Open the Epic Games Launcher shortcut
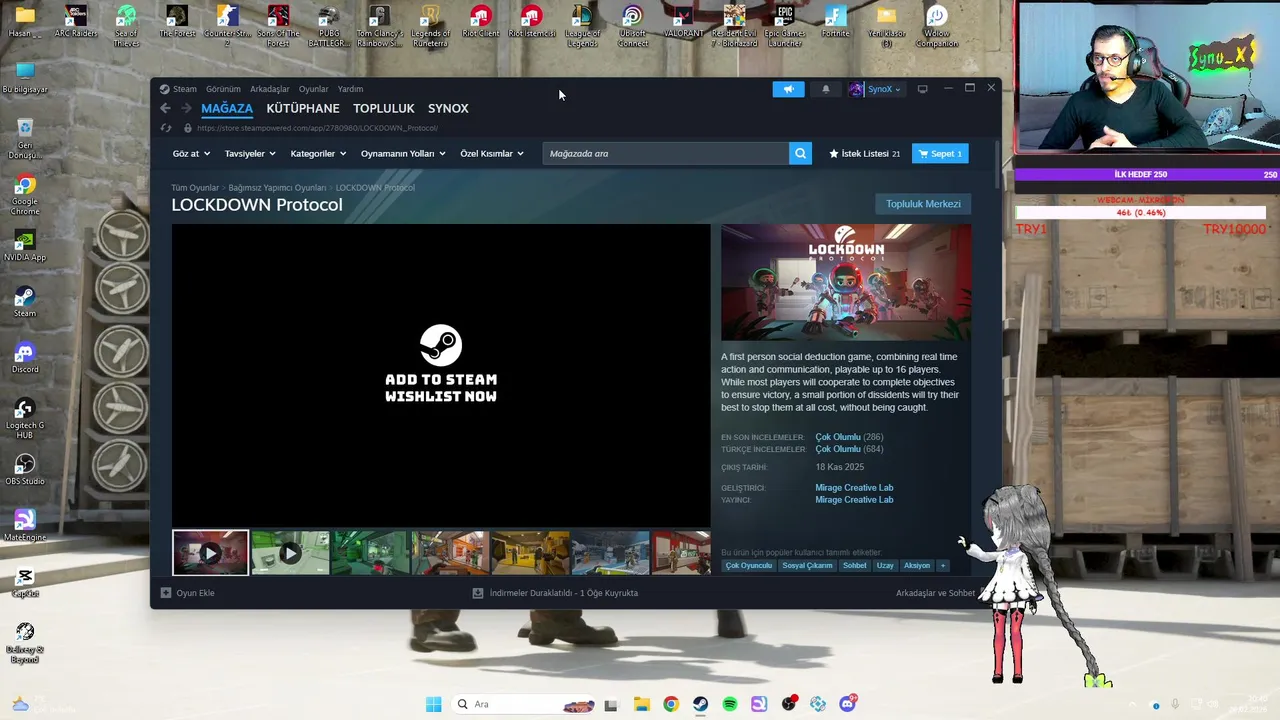 pyautogui.click(x=785, y=26)
